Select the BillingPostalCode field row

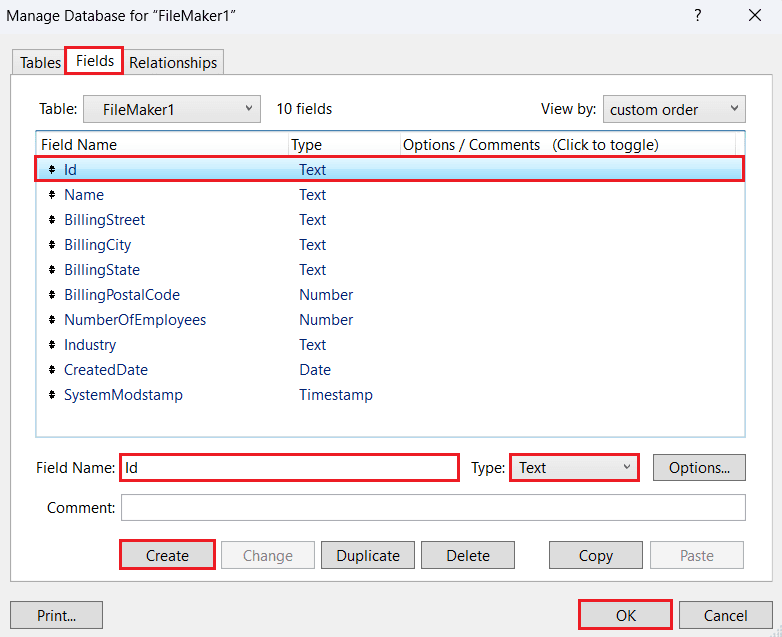pos(122,295)
